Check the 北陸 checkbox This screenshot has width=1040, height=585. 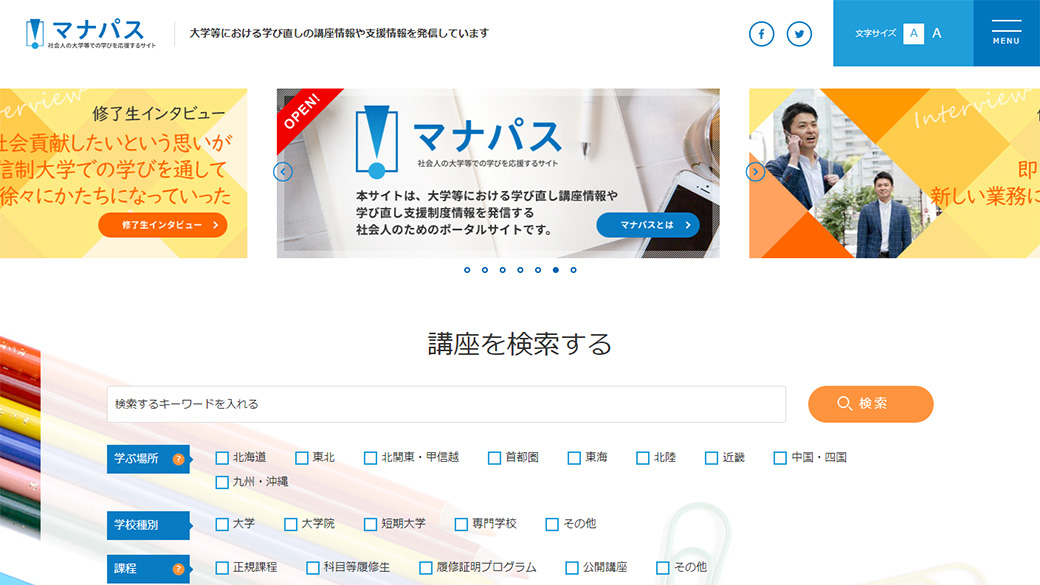(x=643, y=458)
